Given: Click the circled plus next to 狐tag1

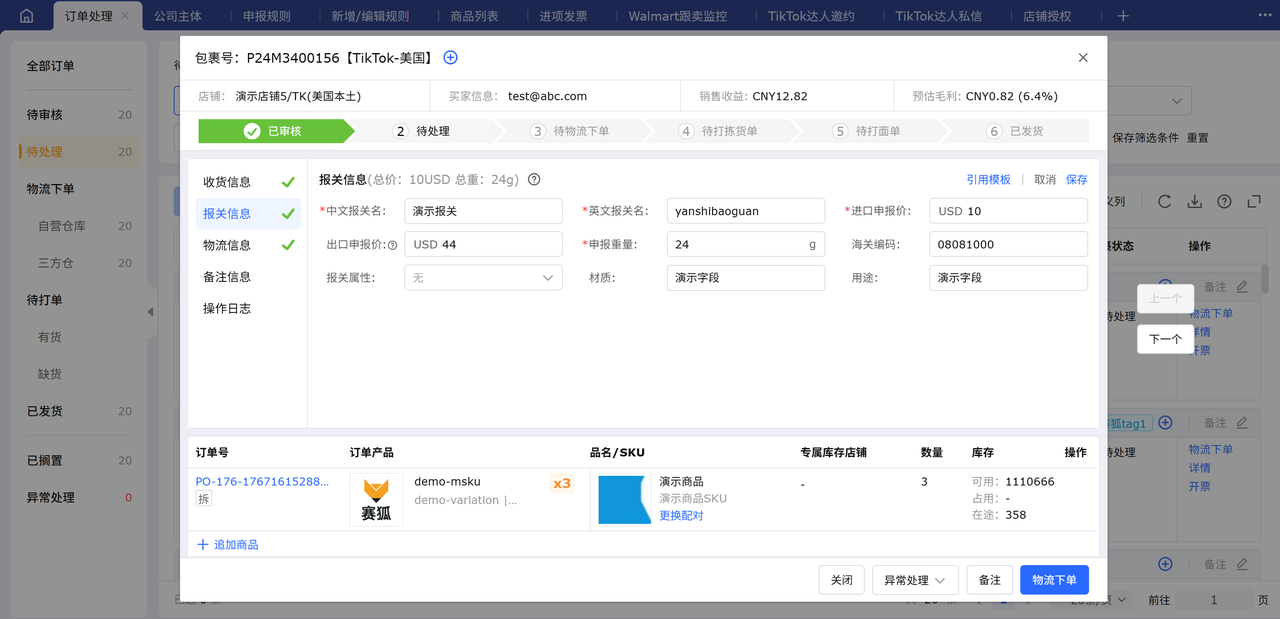Looking at the screenshot, I should (x=1165, y=424).
